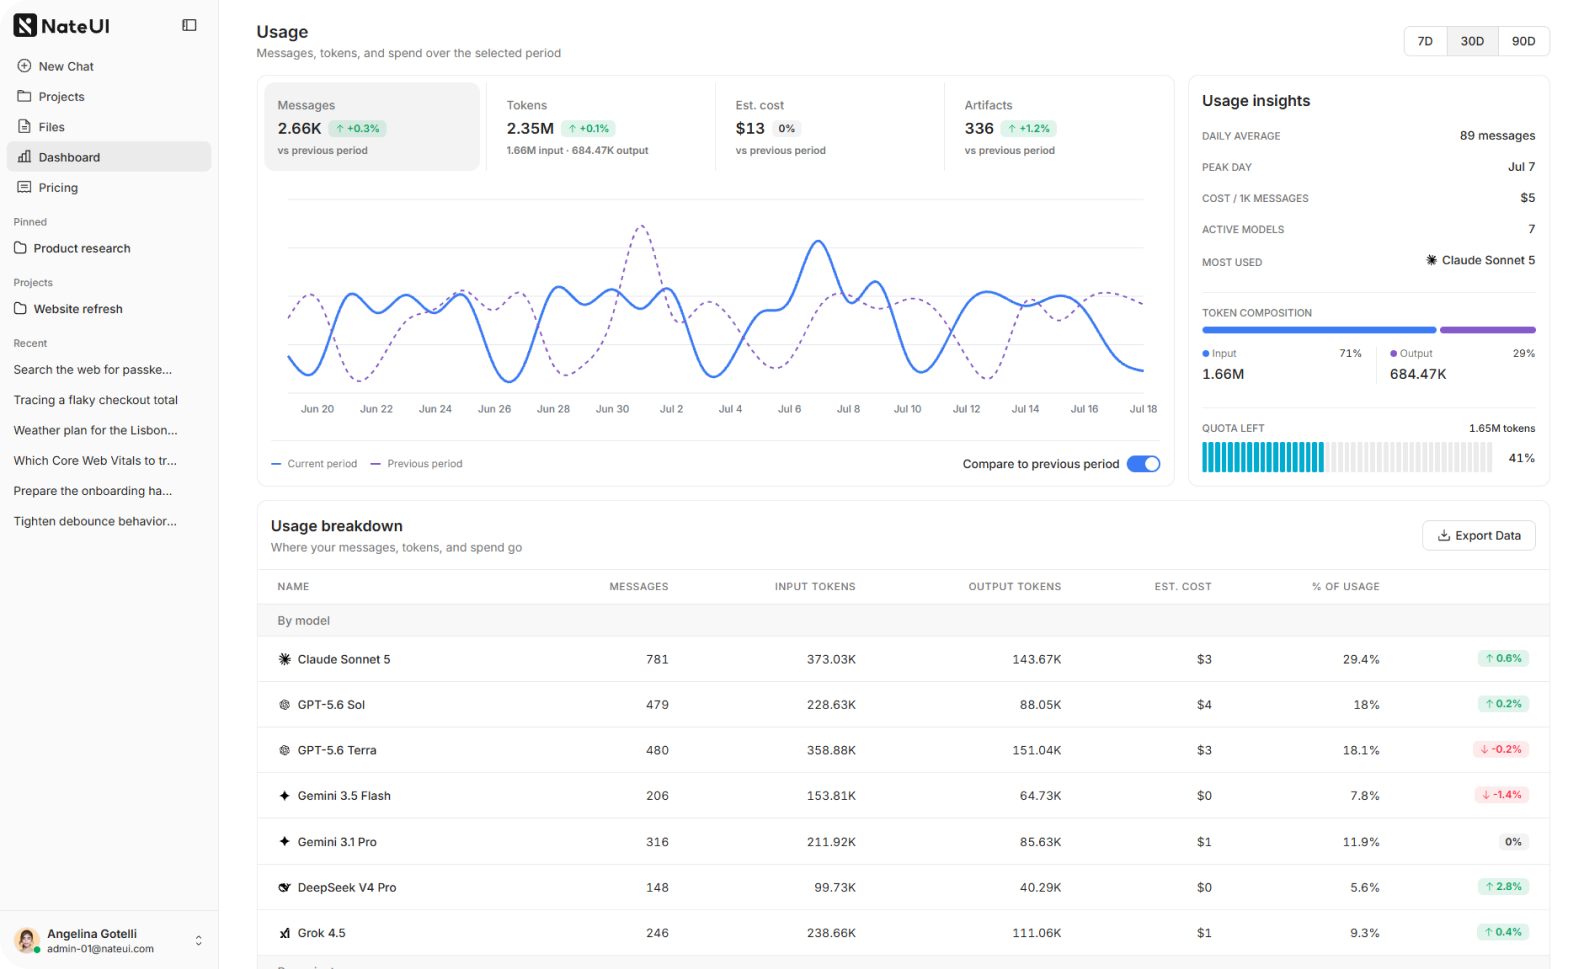Screen dimensions: 1584x969
Task: Click the Website refresh folder icon
Action: 20,309
